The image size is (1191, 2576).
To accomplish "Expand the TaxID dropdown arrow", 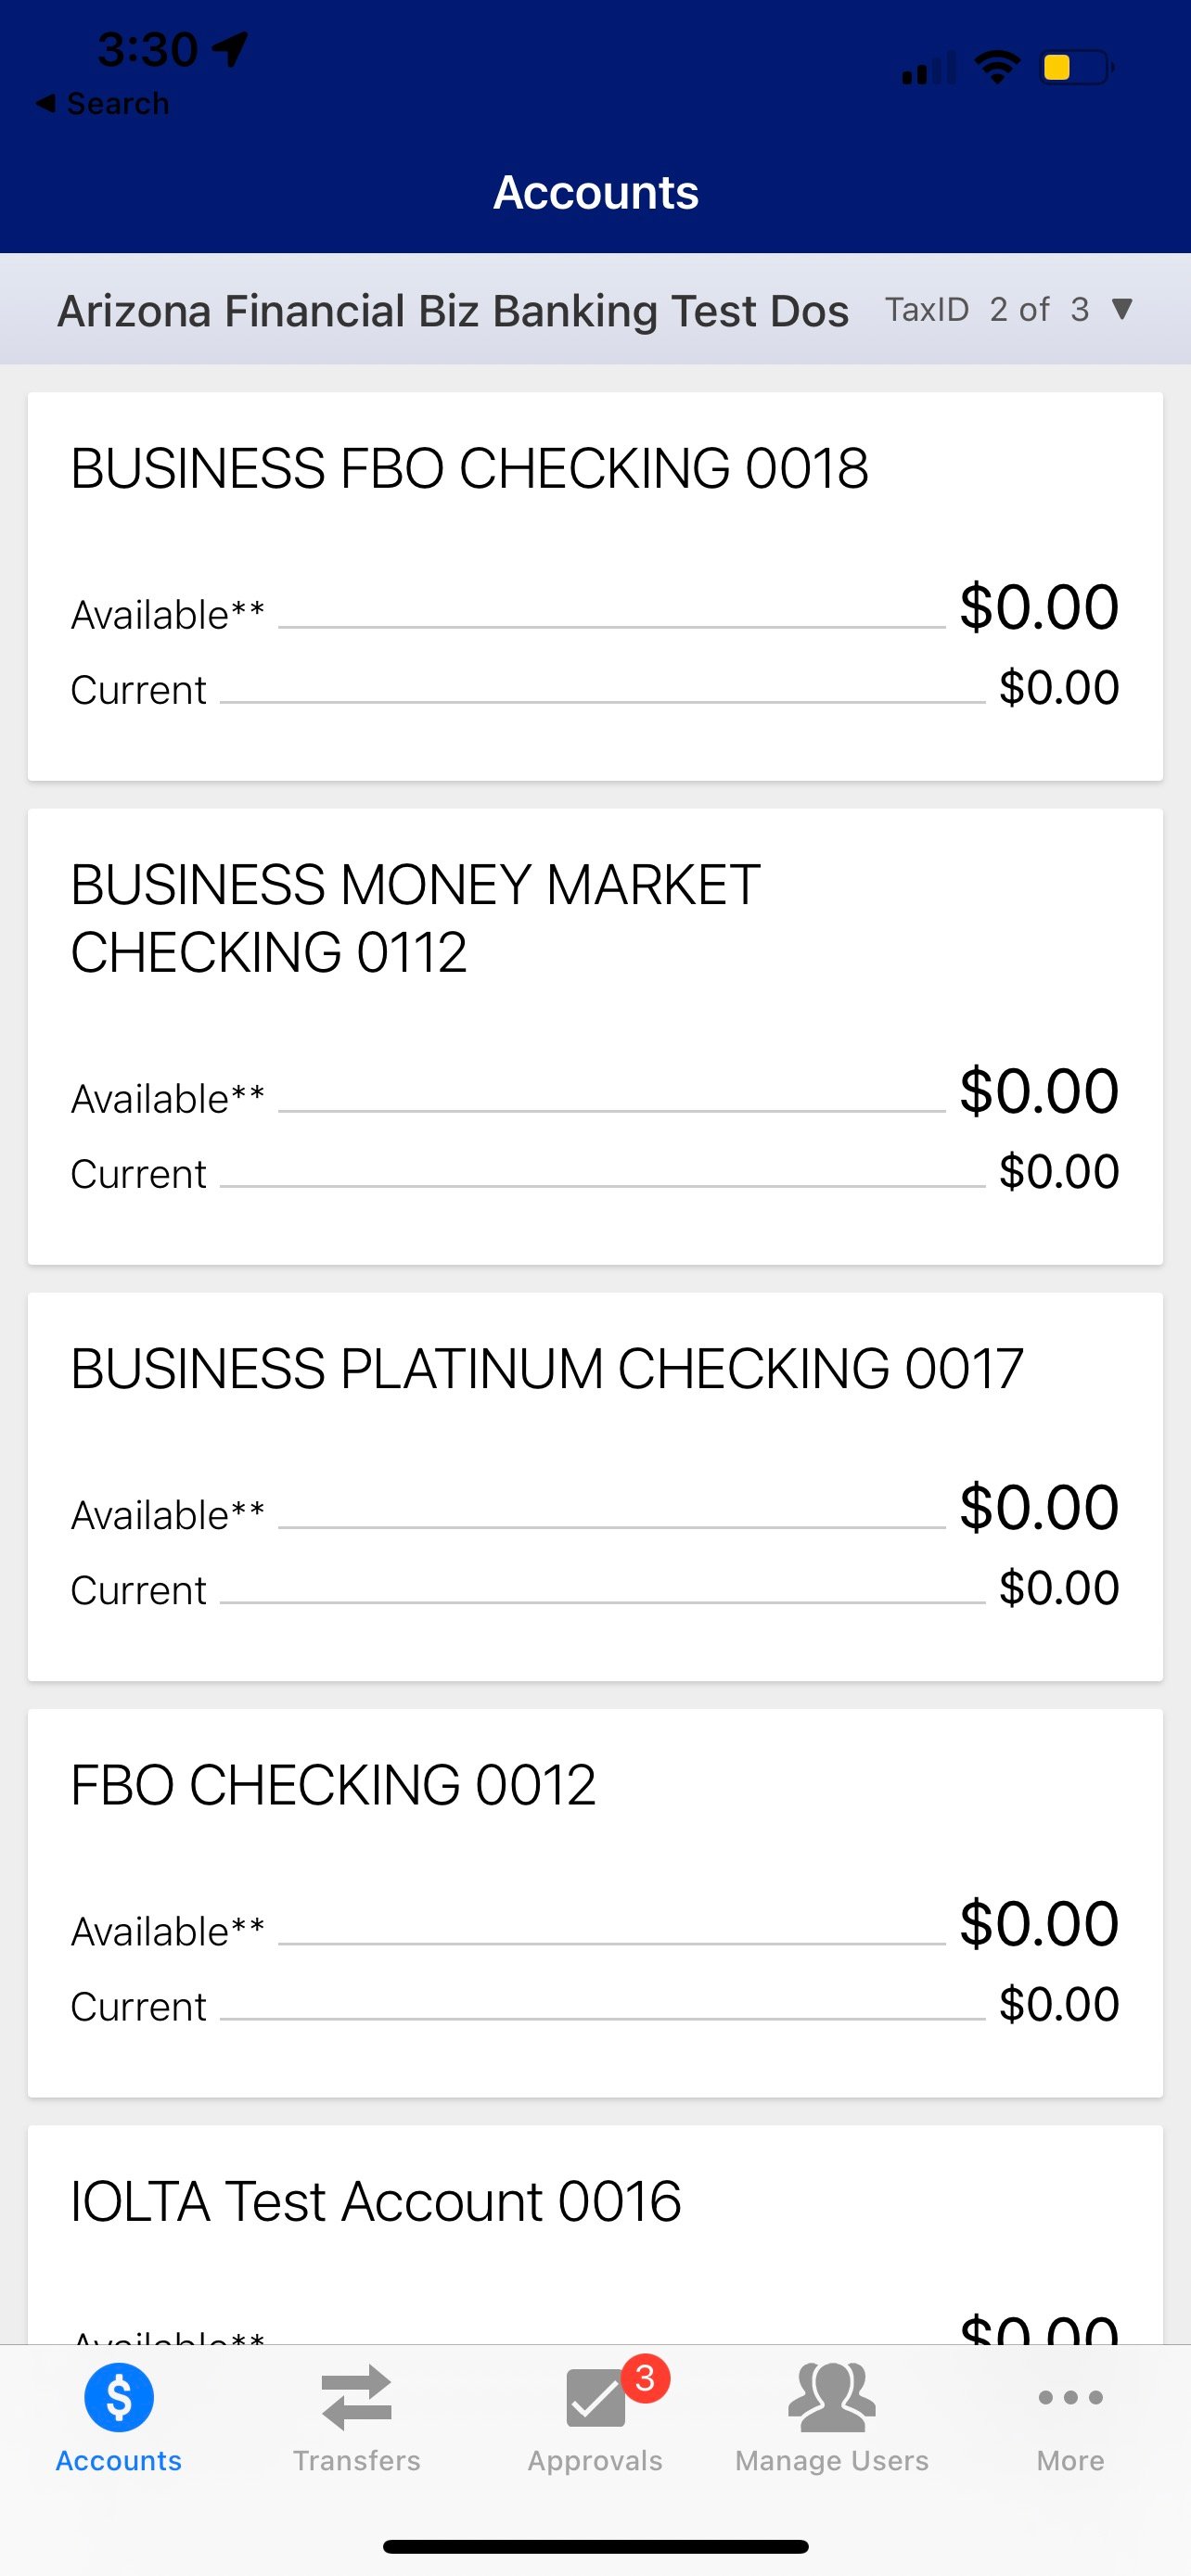I will [1122, 309].
